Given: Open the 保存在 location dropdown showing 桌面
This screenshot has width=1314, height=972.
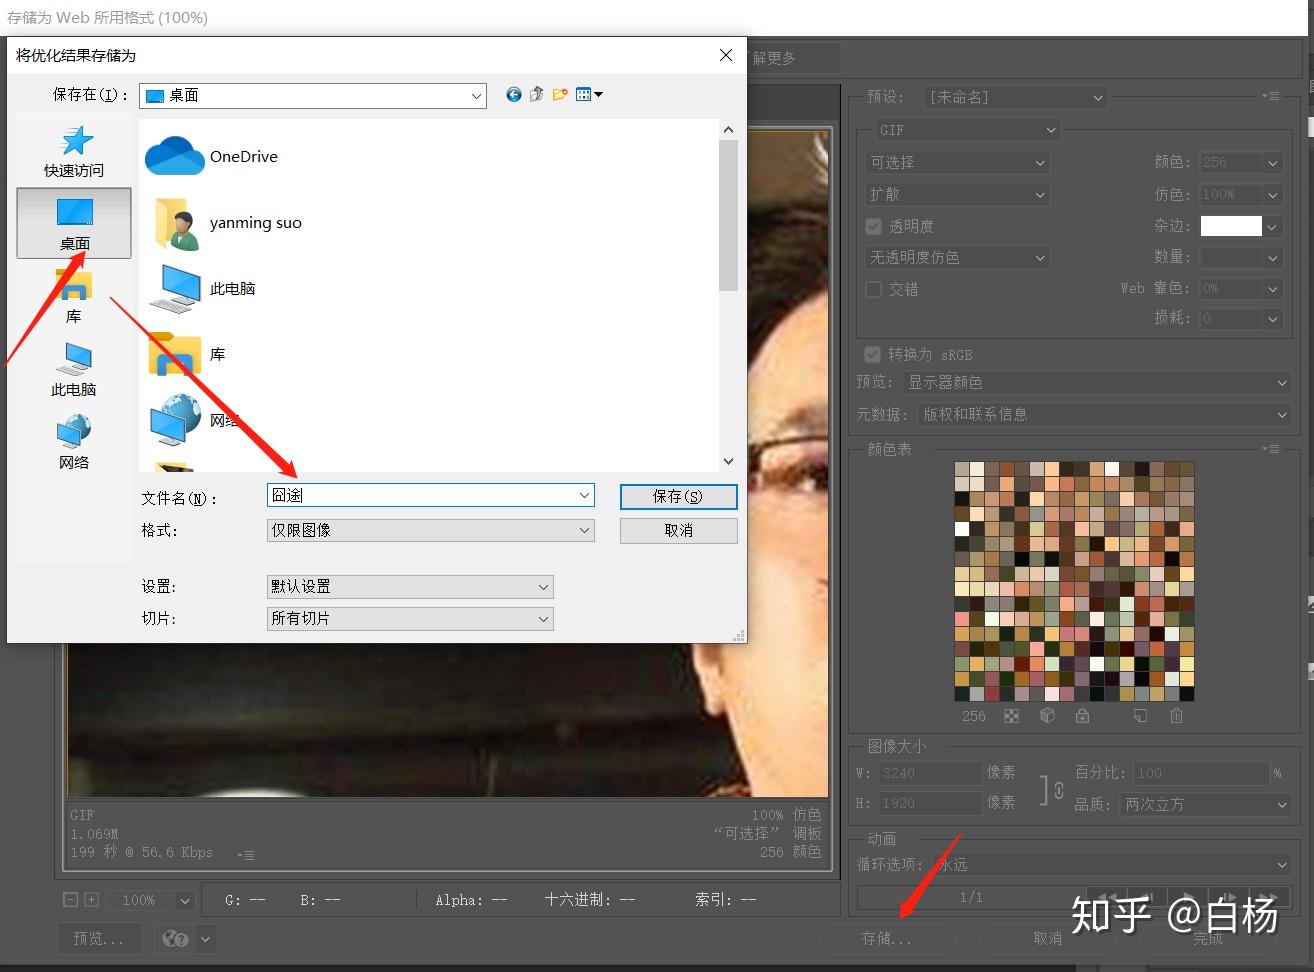Looking at the screenshot, I should 313,95.
